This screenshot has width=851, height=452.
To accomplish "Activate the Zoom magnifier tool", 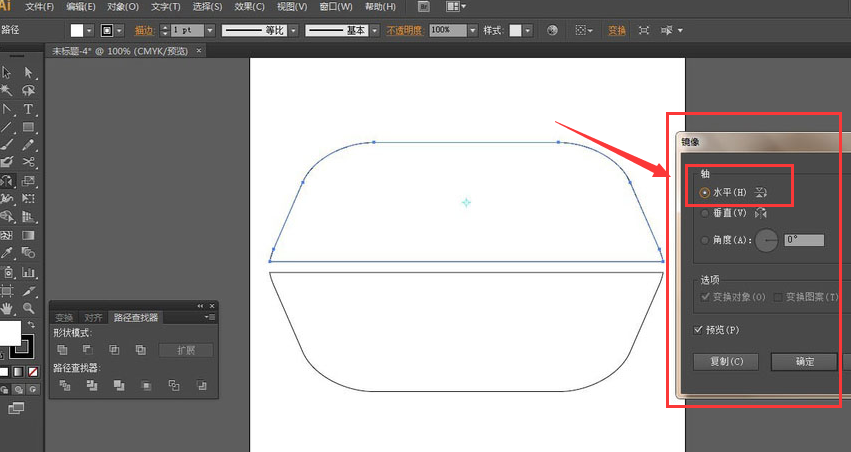I will pos(29,308).
